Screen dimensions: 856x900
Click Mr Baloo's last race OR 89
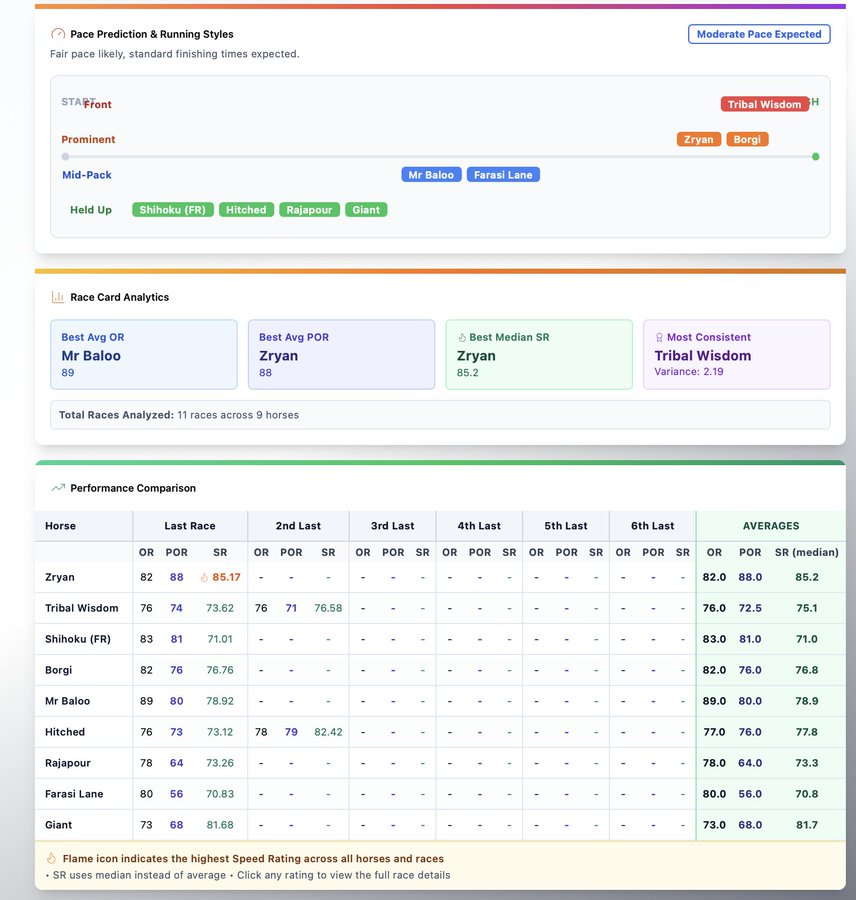(x=146, y=701)
